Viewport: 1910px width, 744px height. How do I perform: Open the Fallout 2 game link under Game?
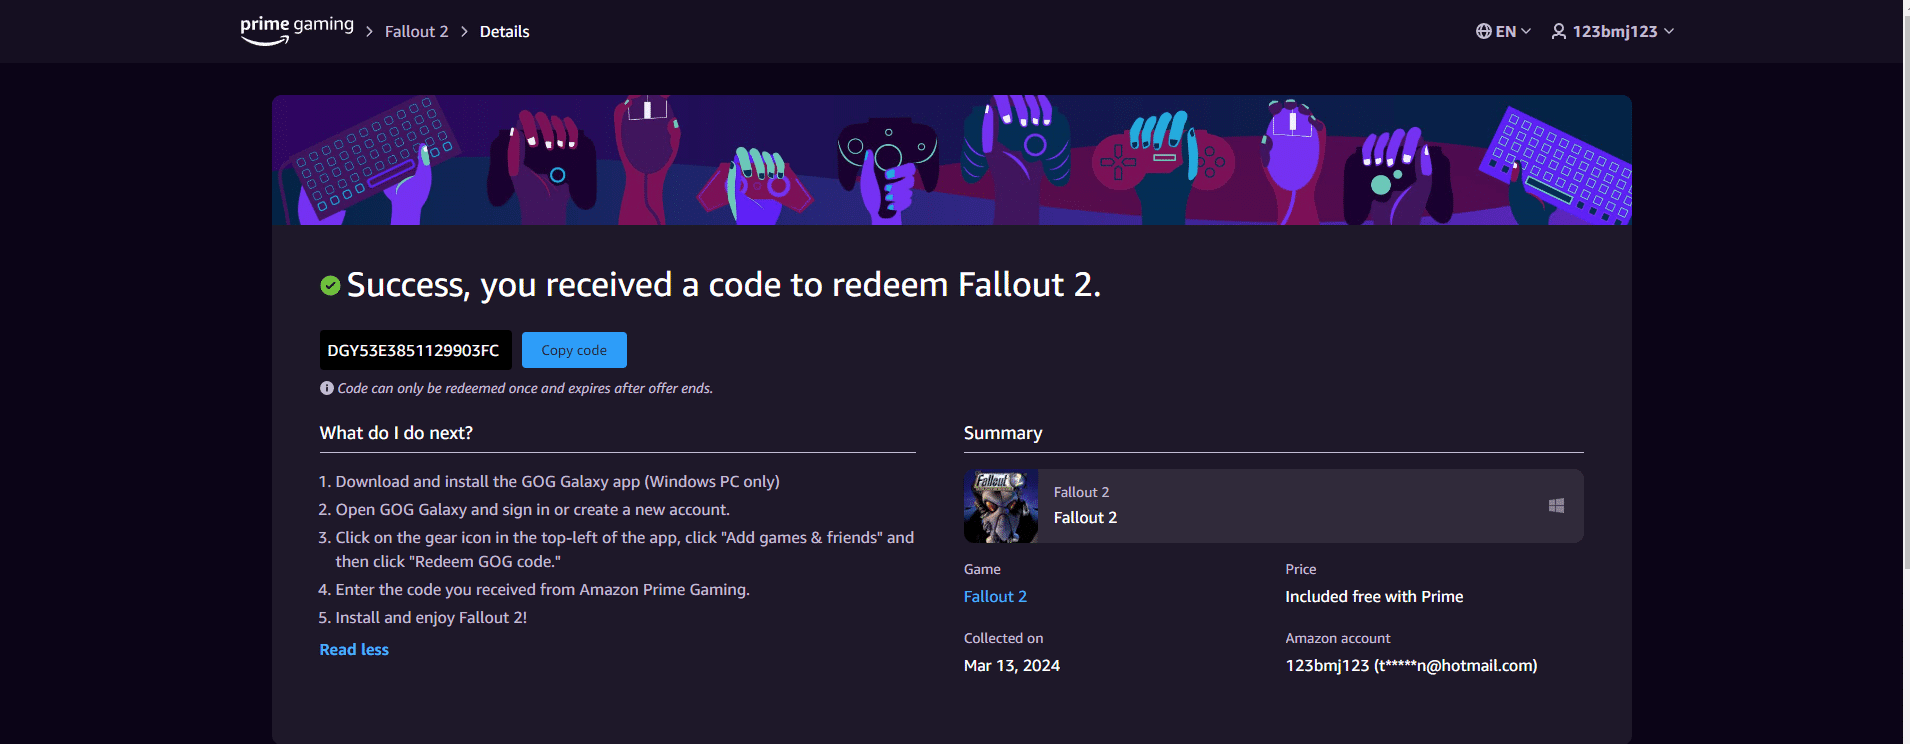pos(994,596)
